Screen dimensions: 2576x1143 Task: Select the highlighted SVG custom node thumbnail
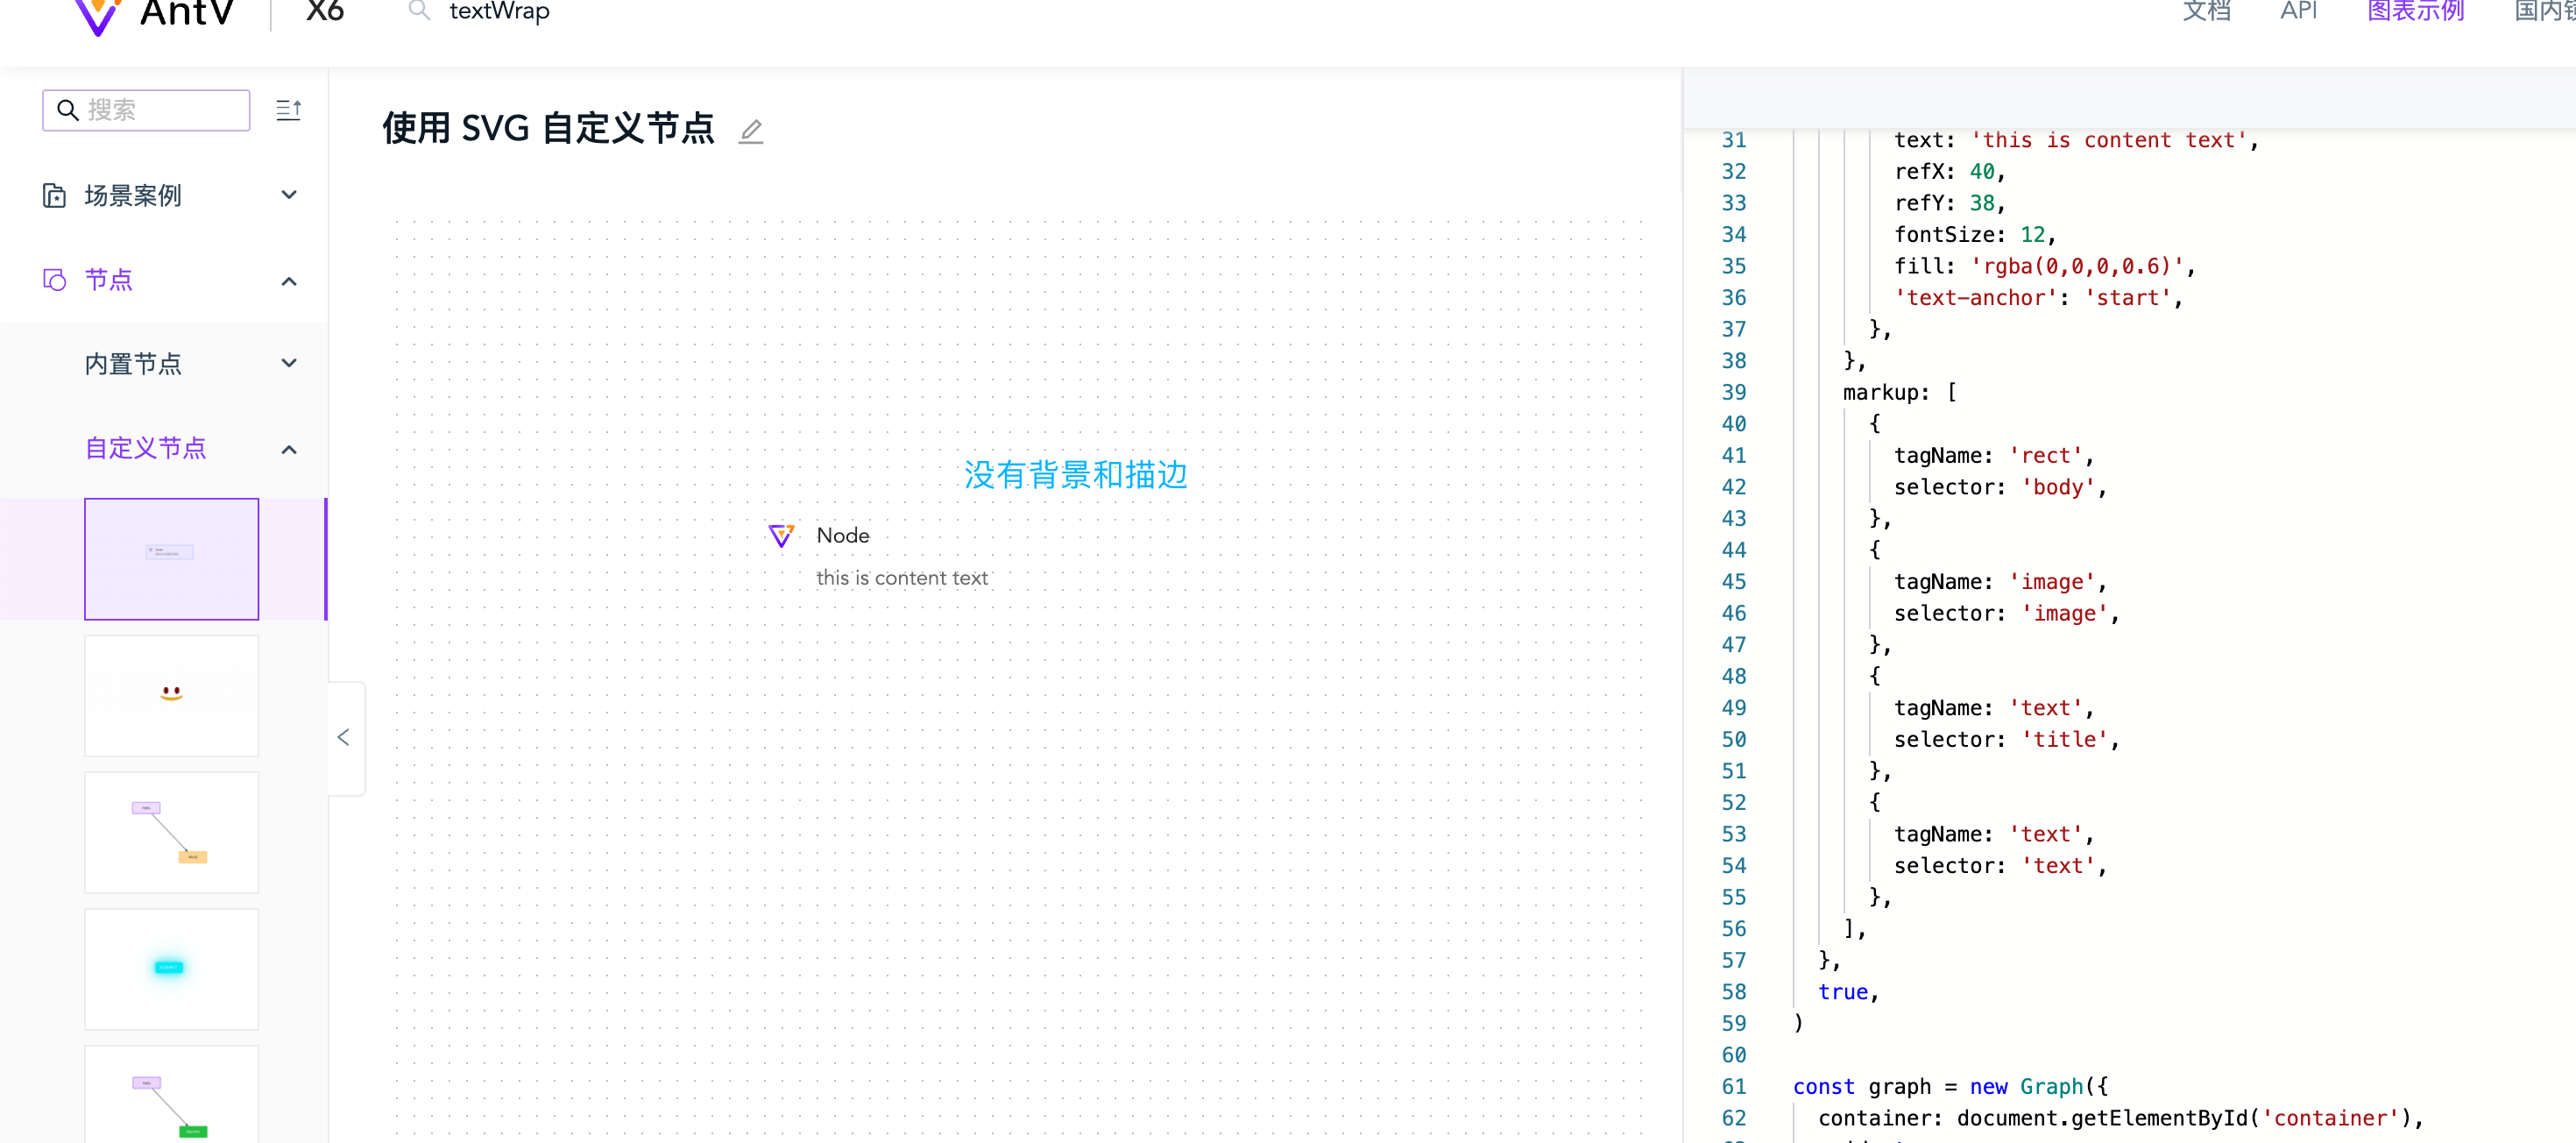(172, 559)
